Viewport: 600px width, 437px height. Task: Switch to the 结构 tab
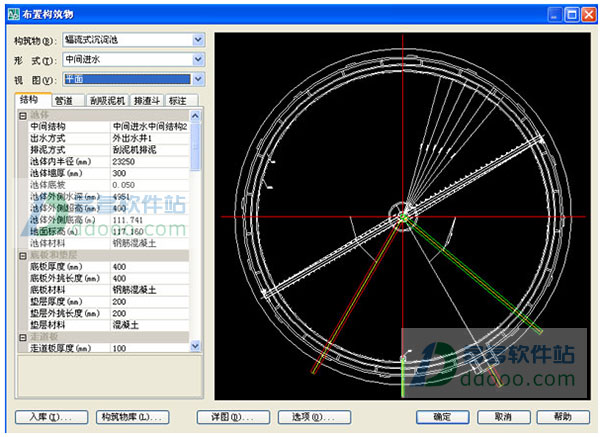pos(32,100)
